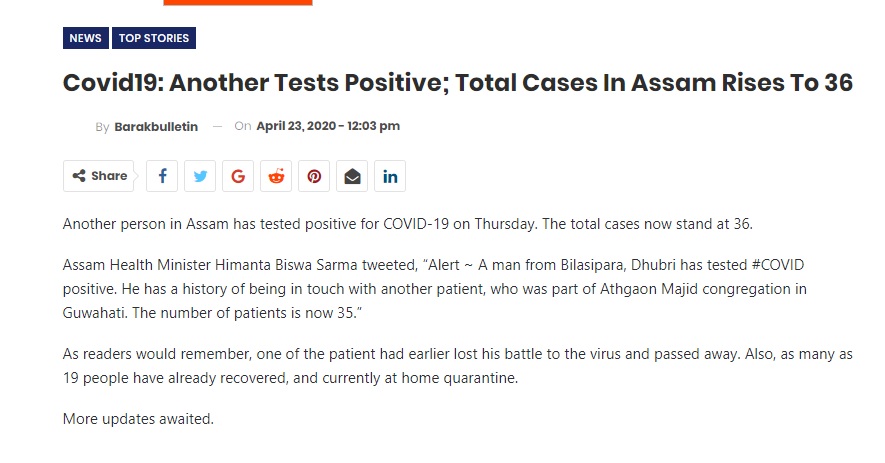Image resolution: width=885 pixels, height=463 pixels.
Task: Click the COVID-19 text in the first paragraph
Action: pyautogui.click(x=415, y=224)
